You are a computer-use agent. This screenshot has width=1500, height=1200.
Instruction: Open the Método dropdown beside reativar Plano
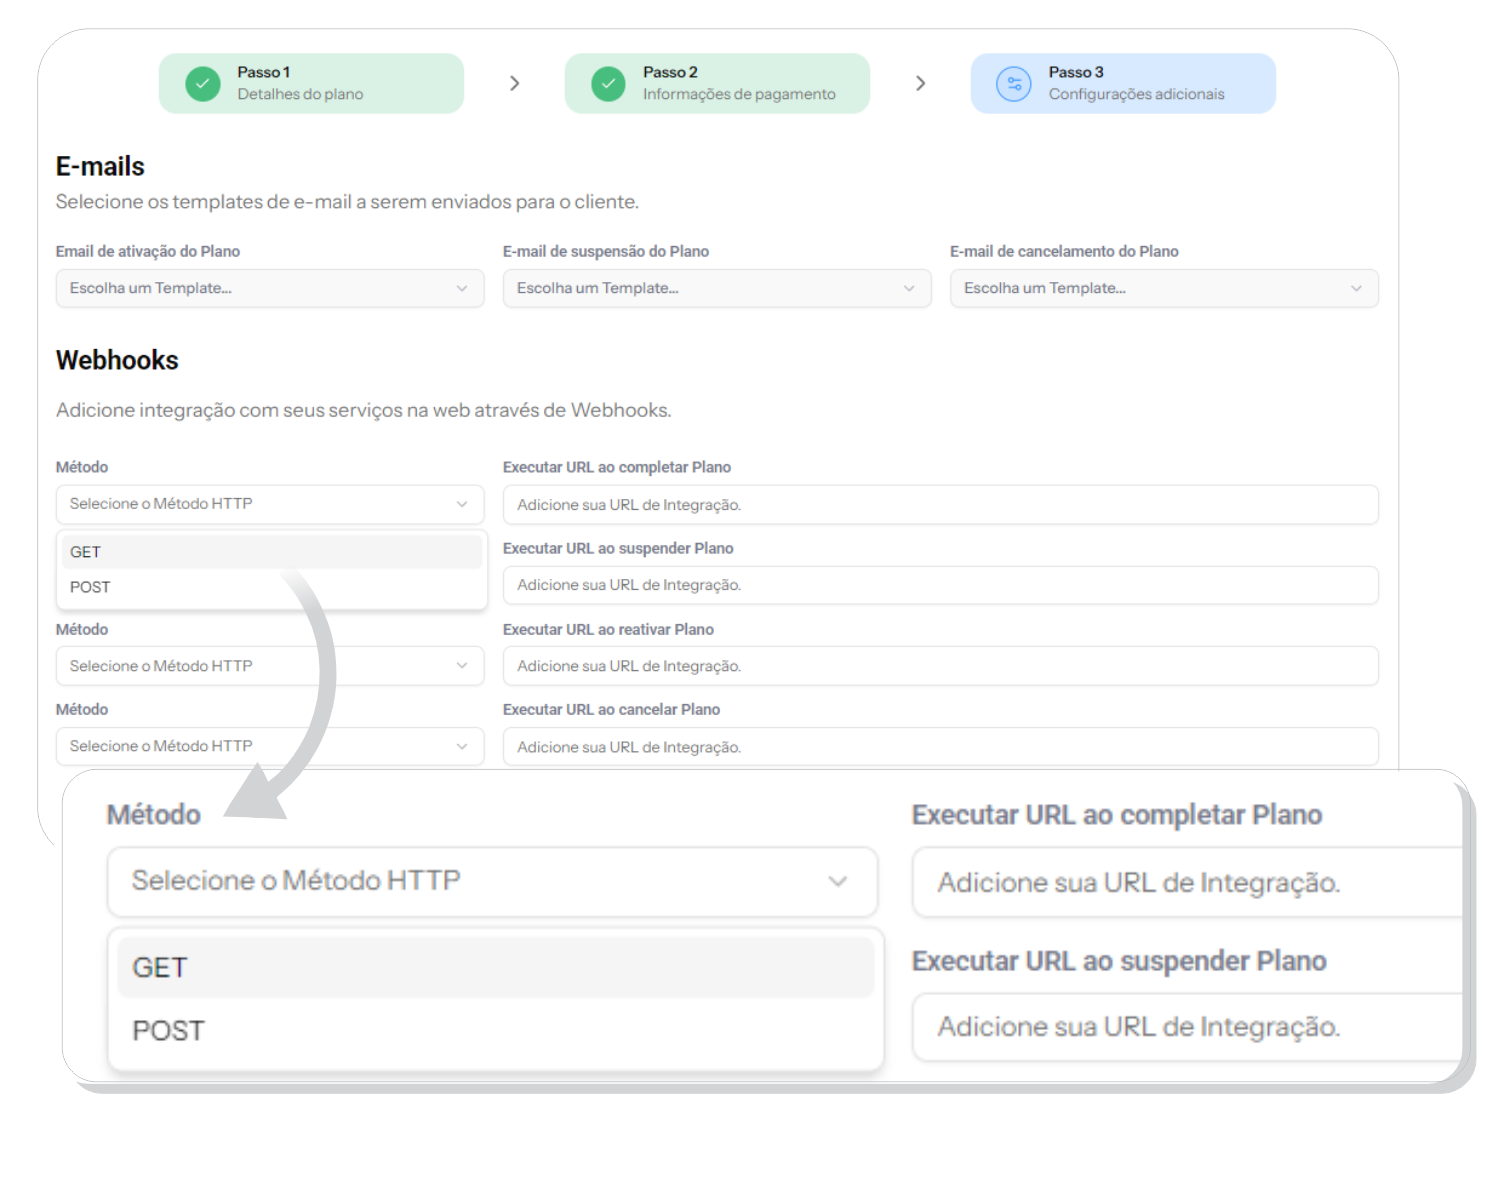coord(269,666)
